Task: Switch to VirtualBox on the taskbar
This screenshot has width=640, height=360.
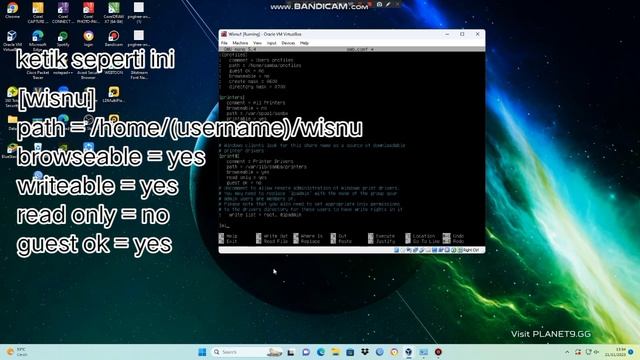Action: coord(409,352)
